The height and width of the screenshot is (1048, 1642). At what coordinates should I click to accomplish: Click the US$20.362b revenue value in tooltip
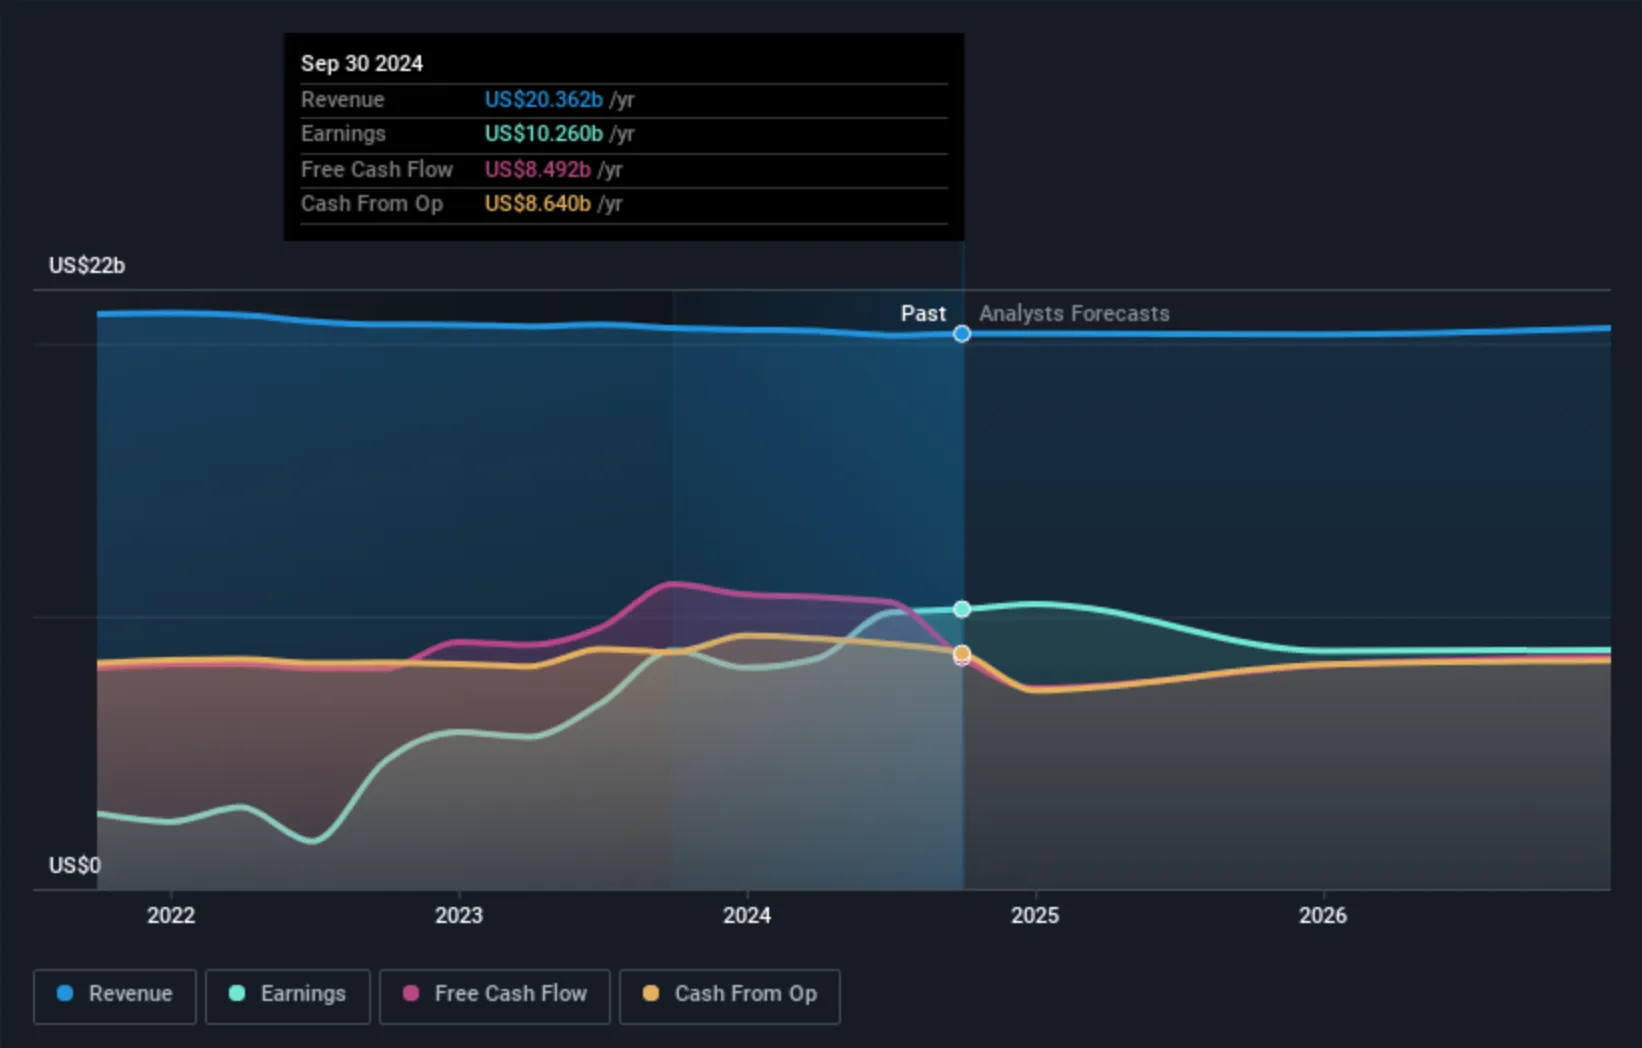click(543, 100)
